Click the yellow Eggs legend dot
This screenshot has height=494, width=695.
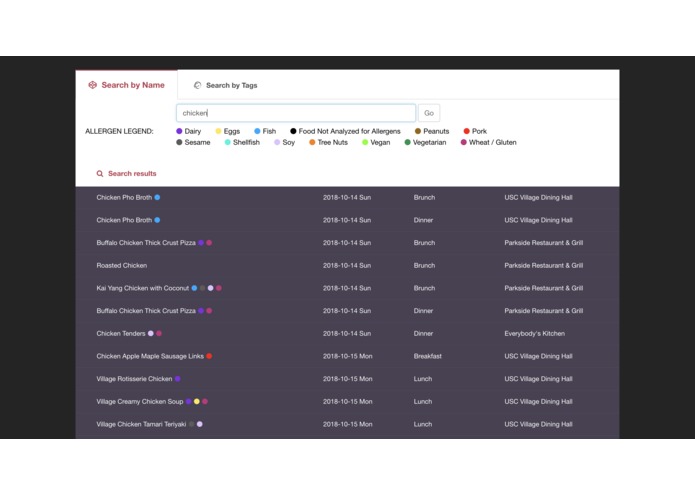click(218, 131)
